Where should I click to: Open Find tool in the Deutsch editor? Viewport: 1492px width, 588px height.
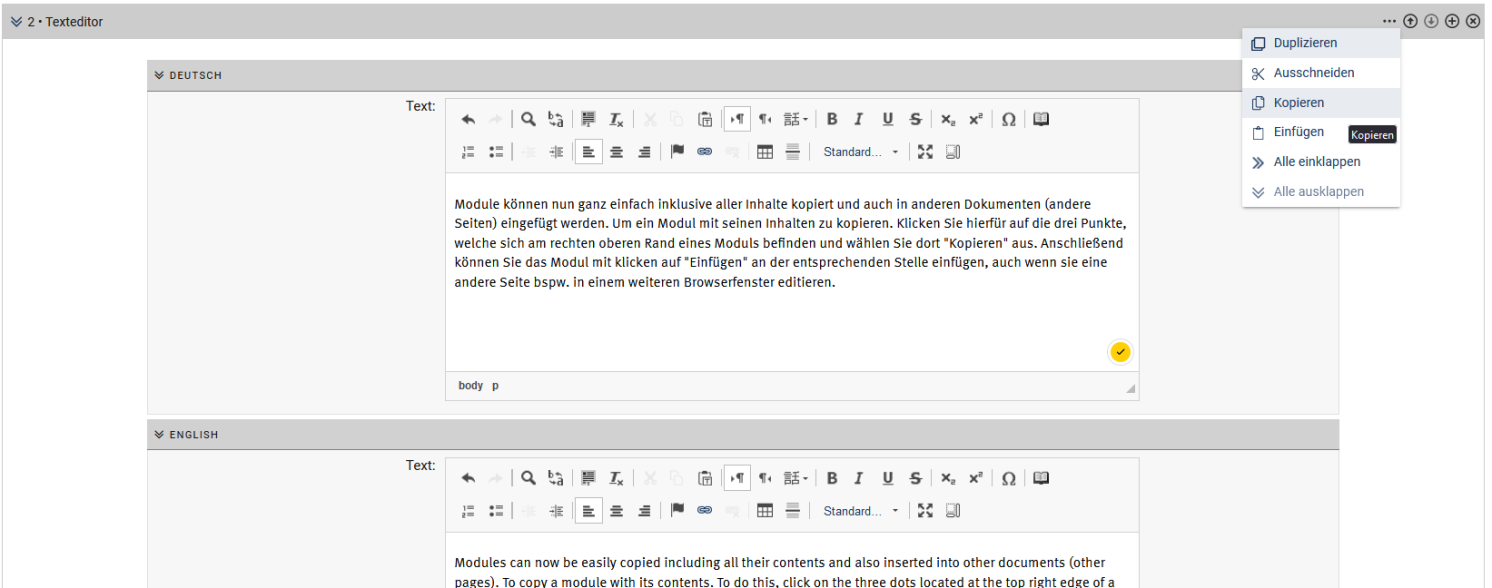coord(528,120)
